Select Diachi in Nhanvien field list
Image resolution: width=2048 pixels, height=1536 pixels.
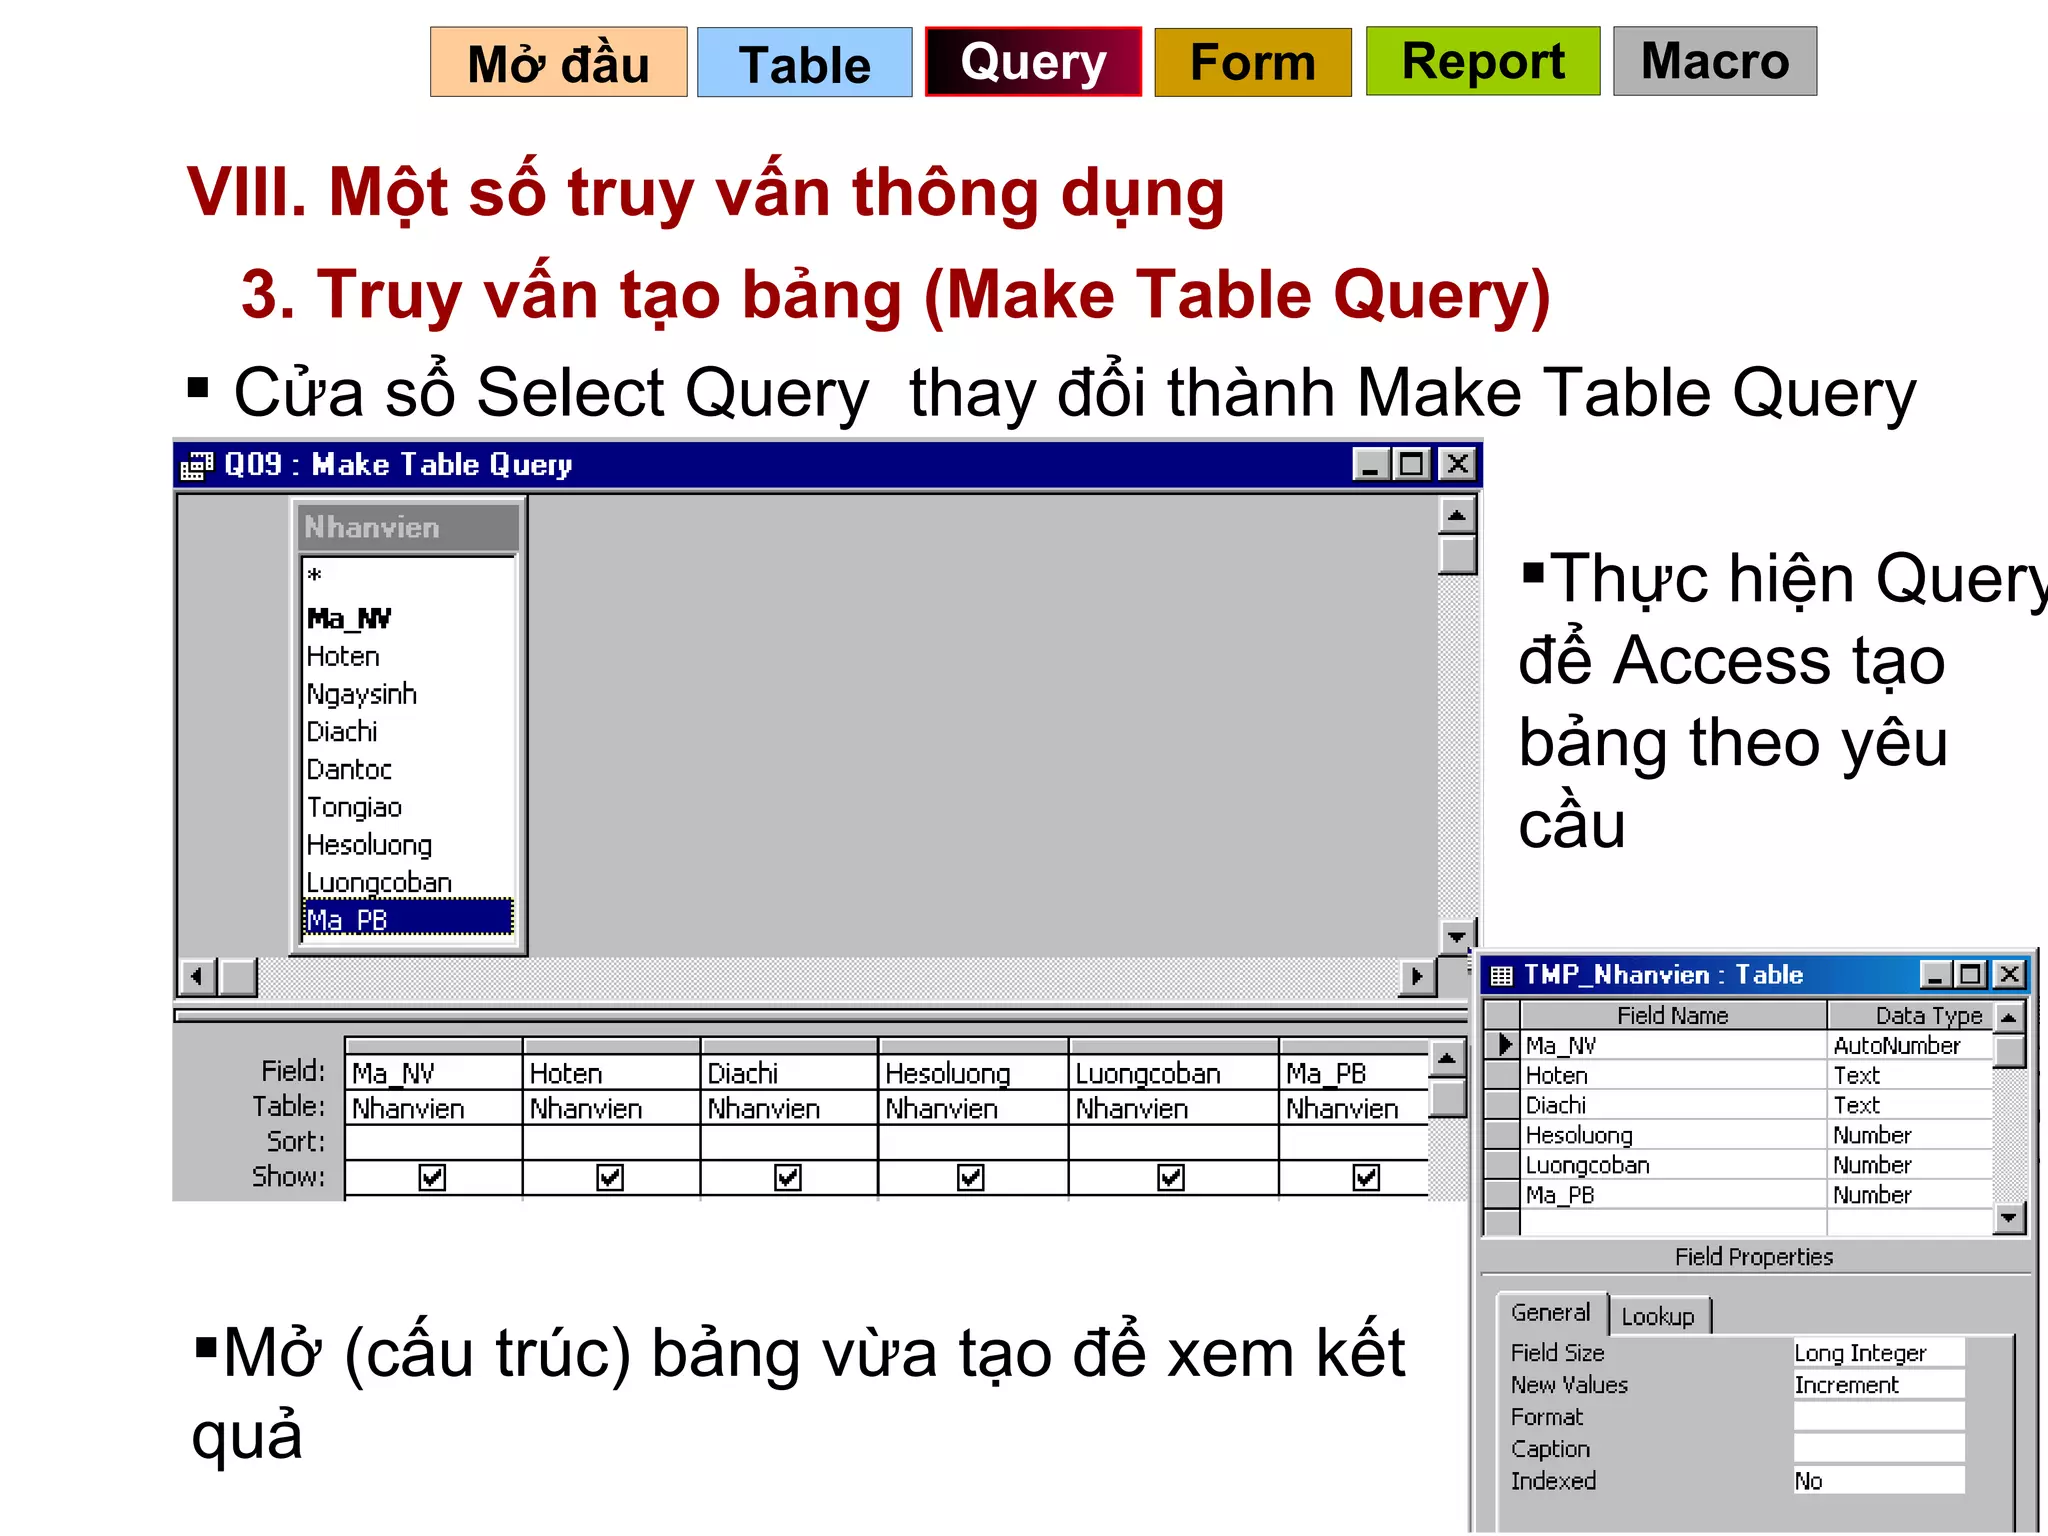(x=409, y=732)
